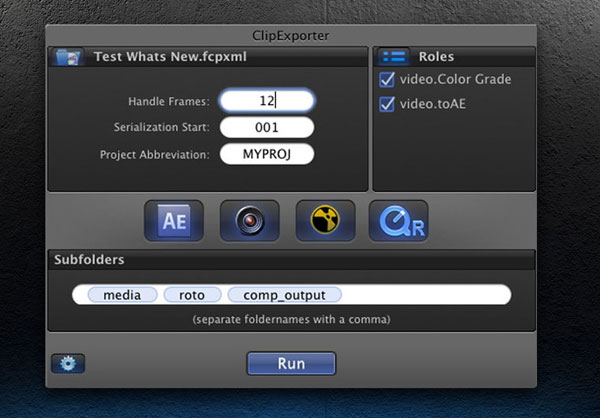Click the ClipExporter window title

291,36
